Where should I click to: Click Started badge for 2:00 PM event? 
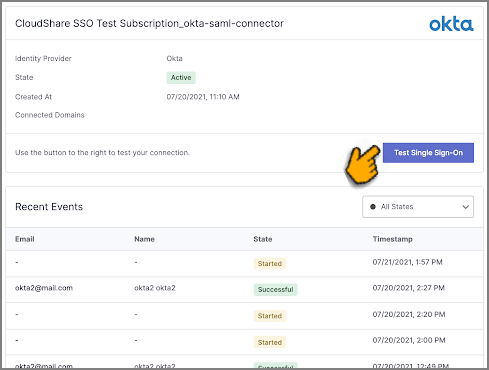[270, 342]
